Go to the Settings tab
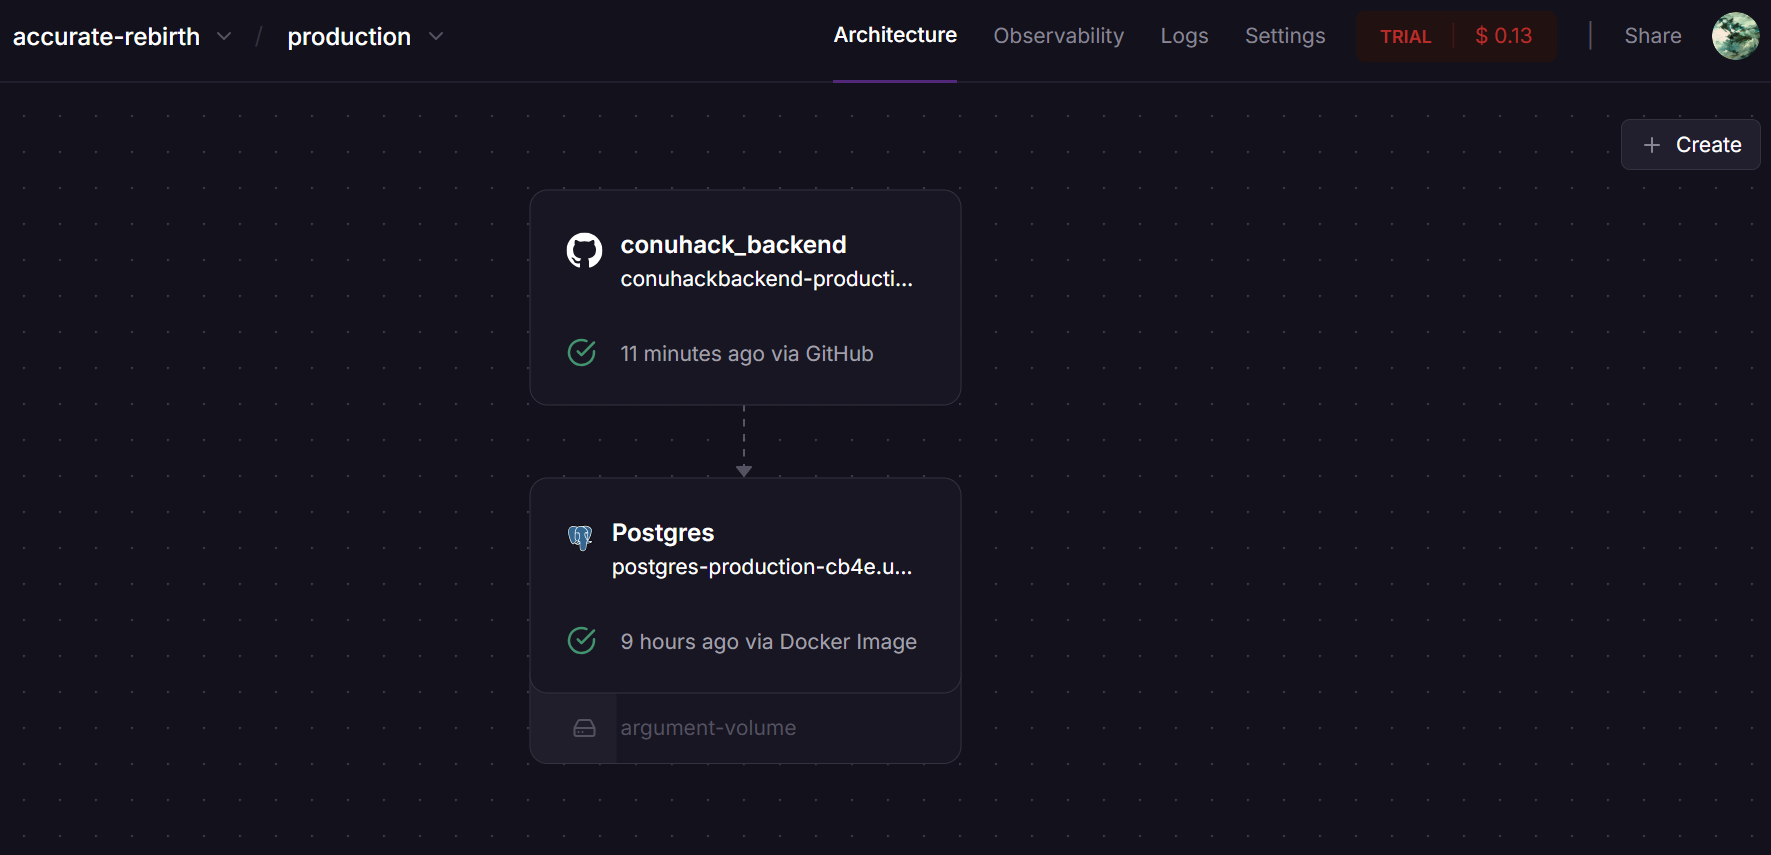 coord(1285,36)
